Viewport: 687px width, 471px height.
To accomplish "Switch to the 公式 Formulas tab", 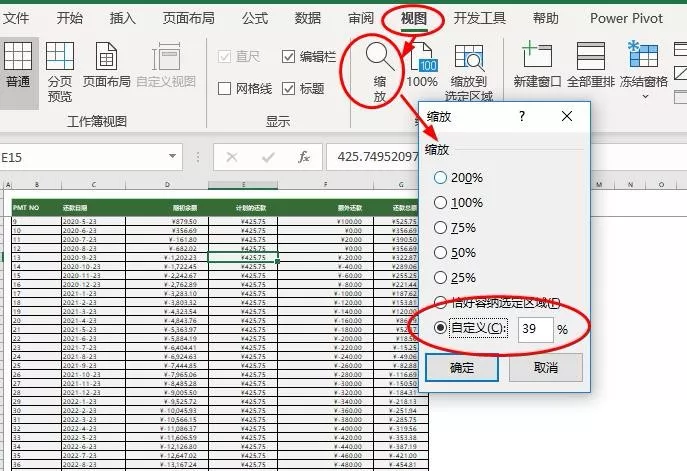I will (x=255, y=18).
